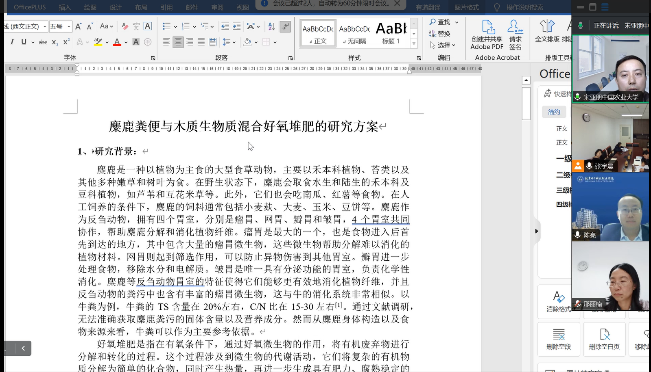Viewport: 651px width, 372px height.
Task: Click the increase font size icon
Action: coord(78,27)
